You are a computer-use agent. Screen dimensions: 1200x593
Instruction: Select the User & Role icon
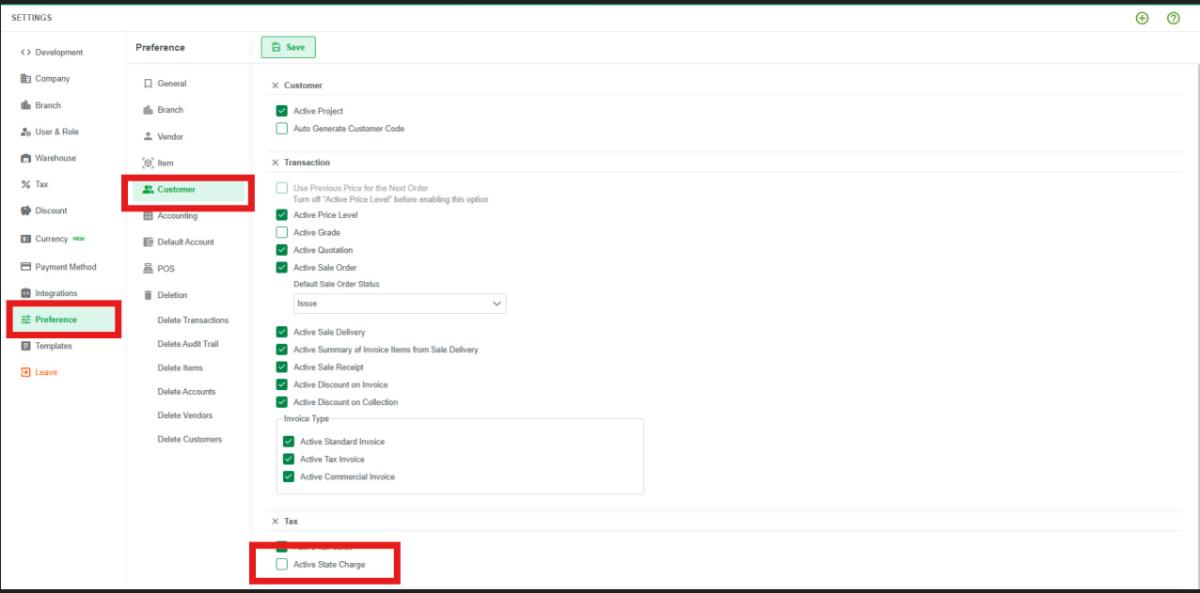tap(26, 132)
